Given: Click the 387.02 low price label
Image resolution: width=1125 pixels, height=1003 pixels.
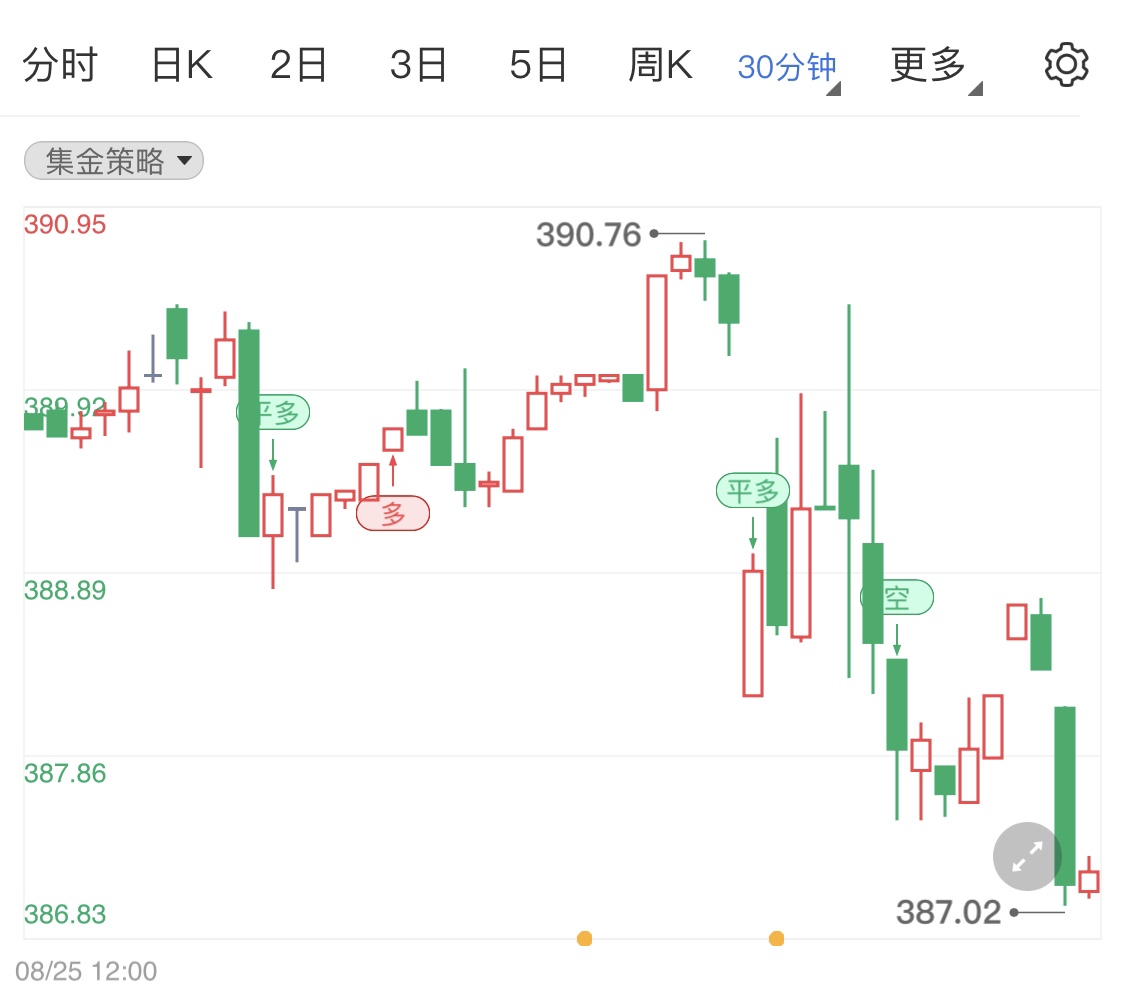Looking at the screenshot, I should pyautogui.click(x=949, y=913).
